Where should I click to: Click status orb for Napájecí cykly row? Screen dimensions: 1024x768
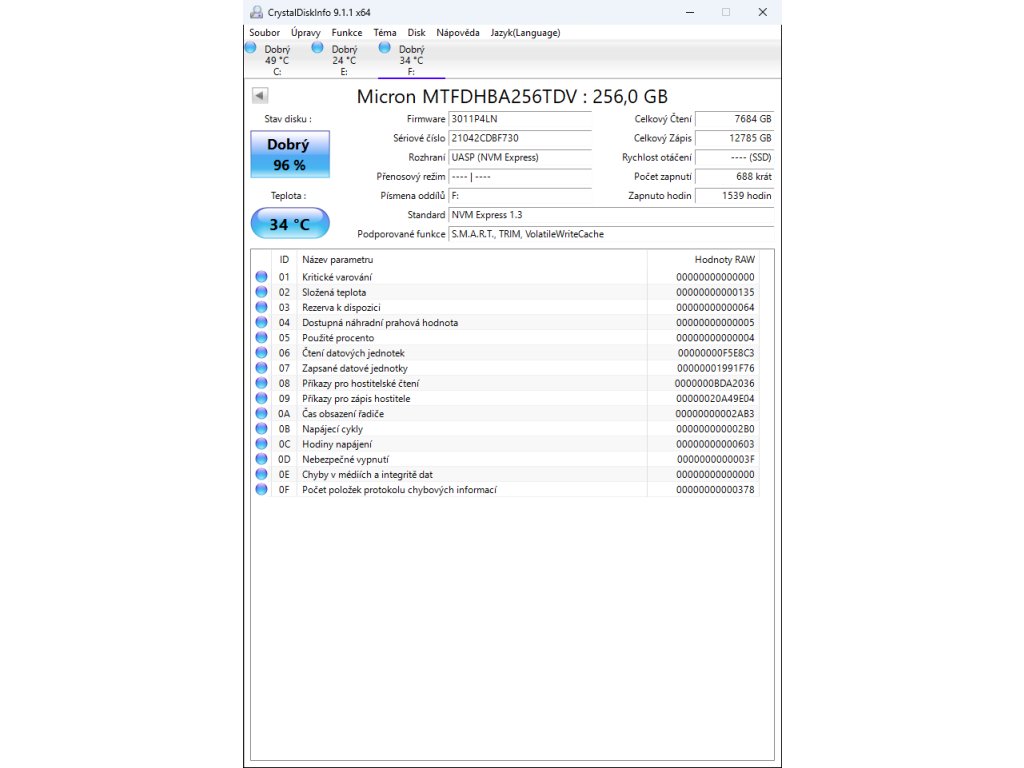click(261, 429)
